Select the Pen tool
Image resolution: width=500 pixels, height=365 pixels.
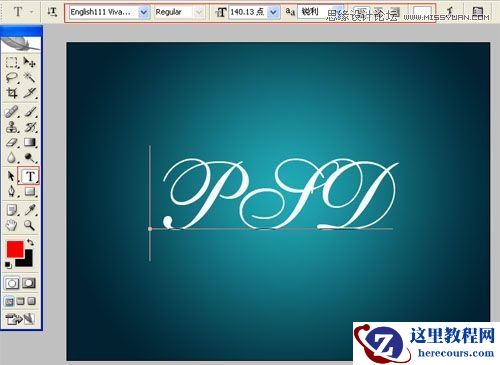[x=12, y=192]
